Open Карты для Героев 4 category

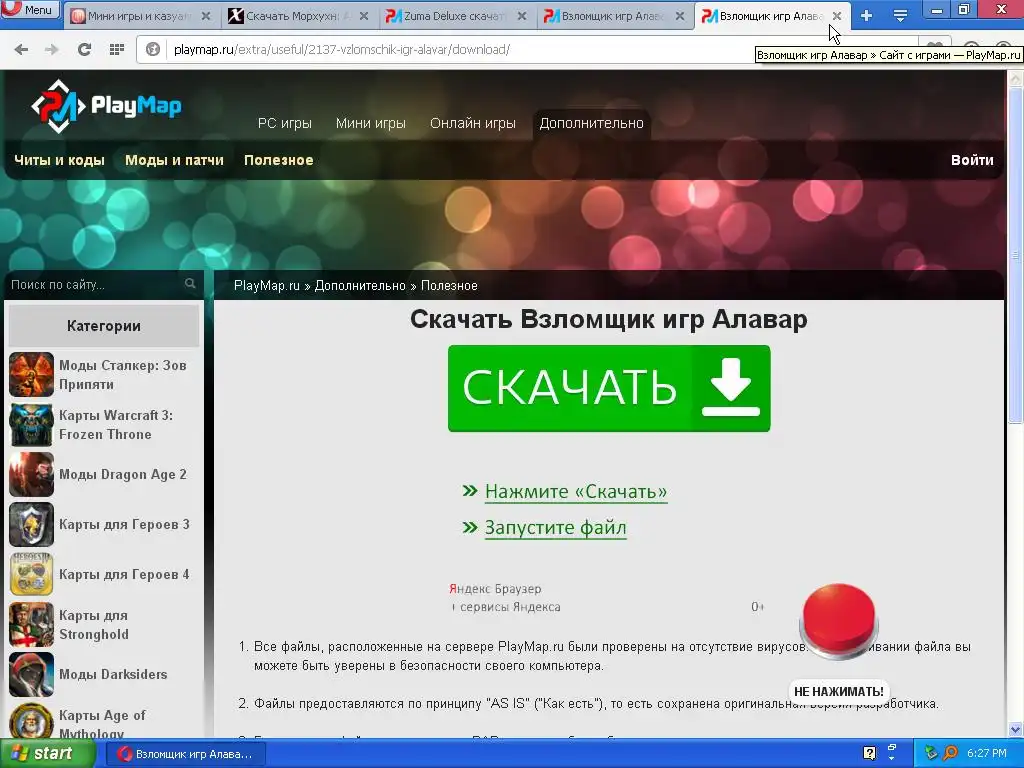point(124,575)
